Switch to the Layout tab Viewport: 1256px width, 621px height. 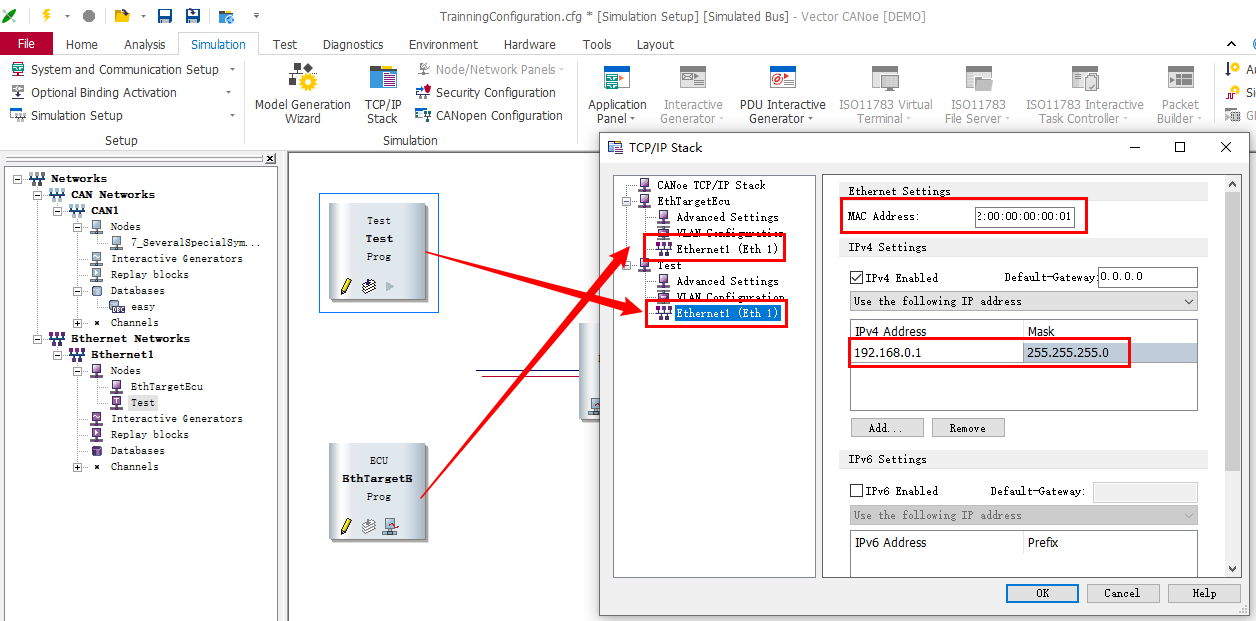tap(655, 44)
